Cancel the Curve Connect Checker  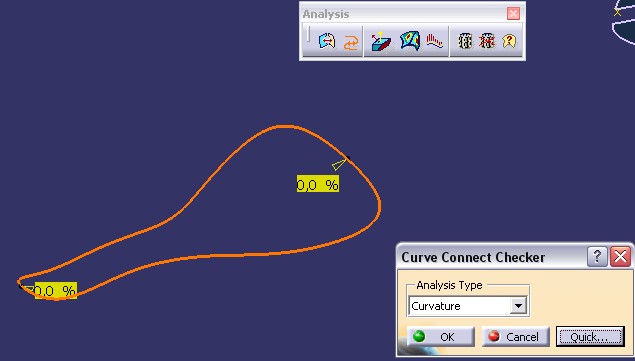tap(515, 337)
